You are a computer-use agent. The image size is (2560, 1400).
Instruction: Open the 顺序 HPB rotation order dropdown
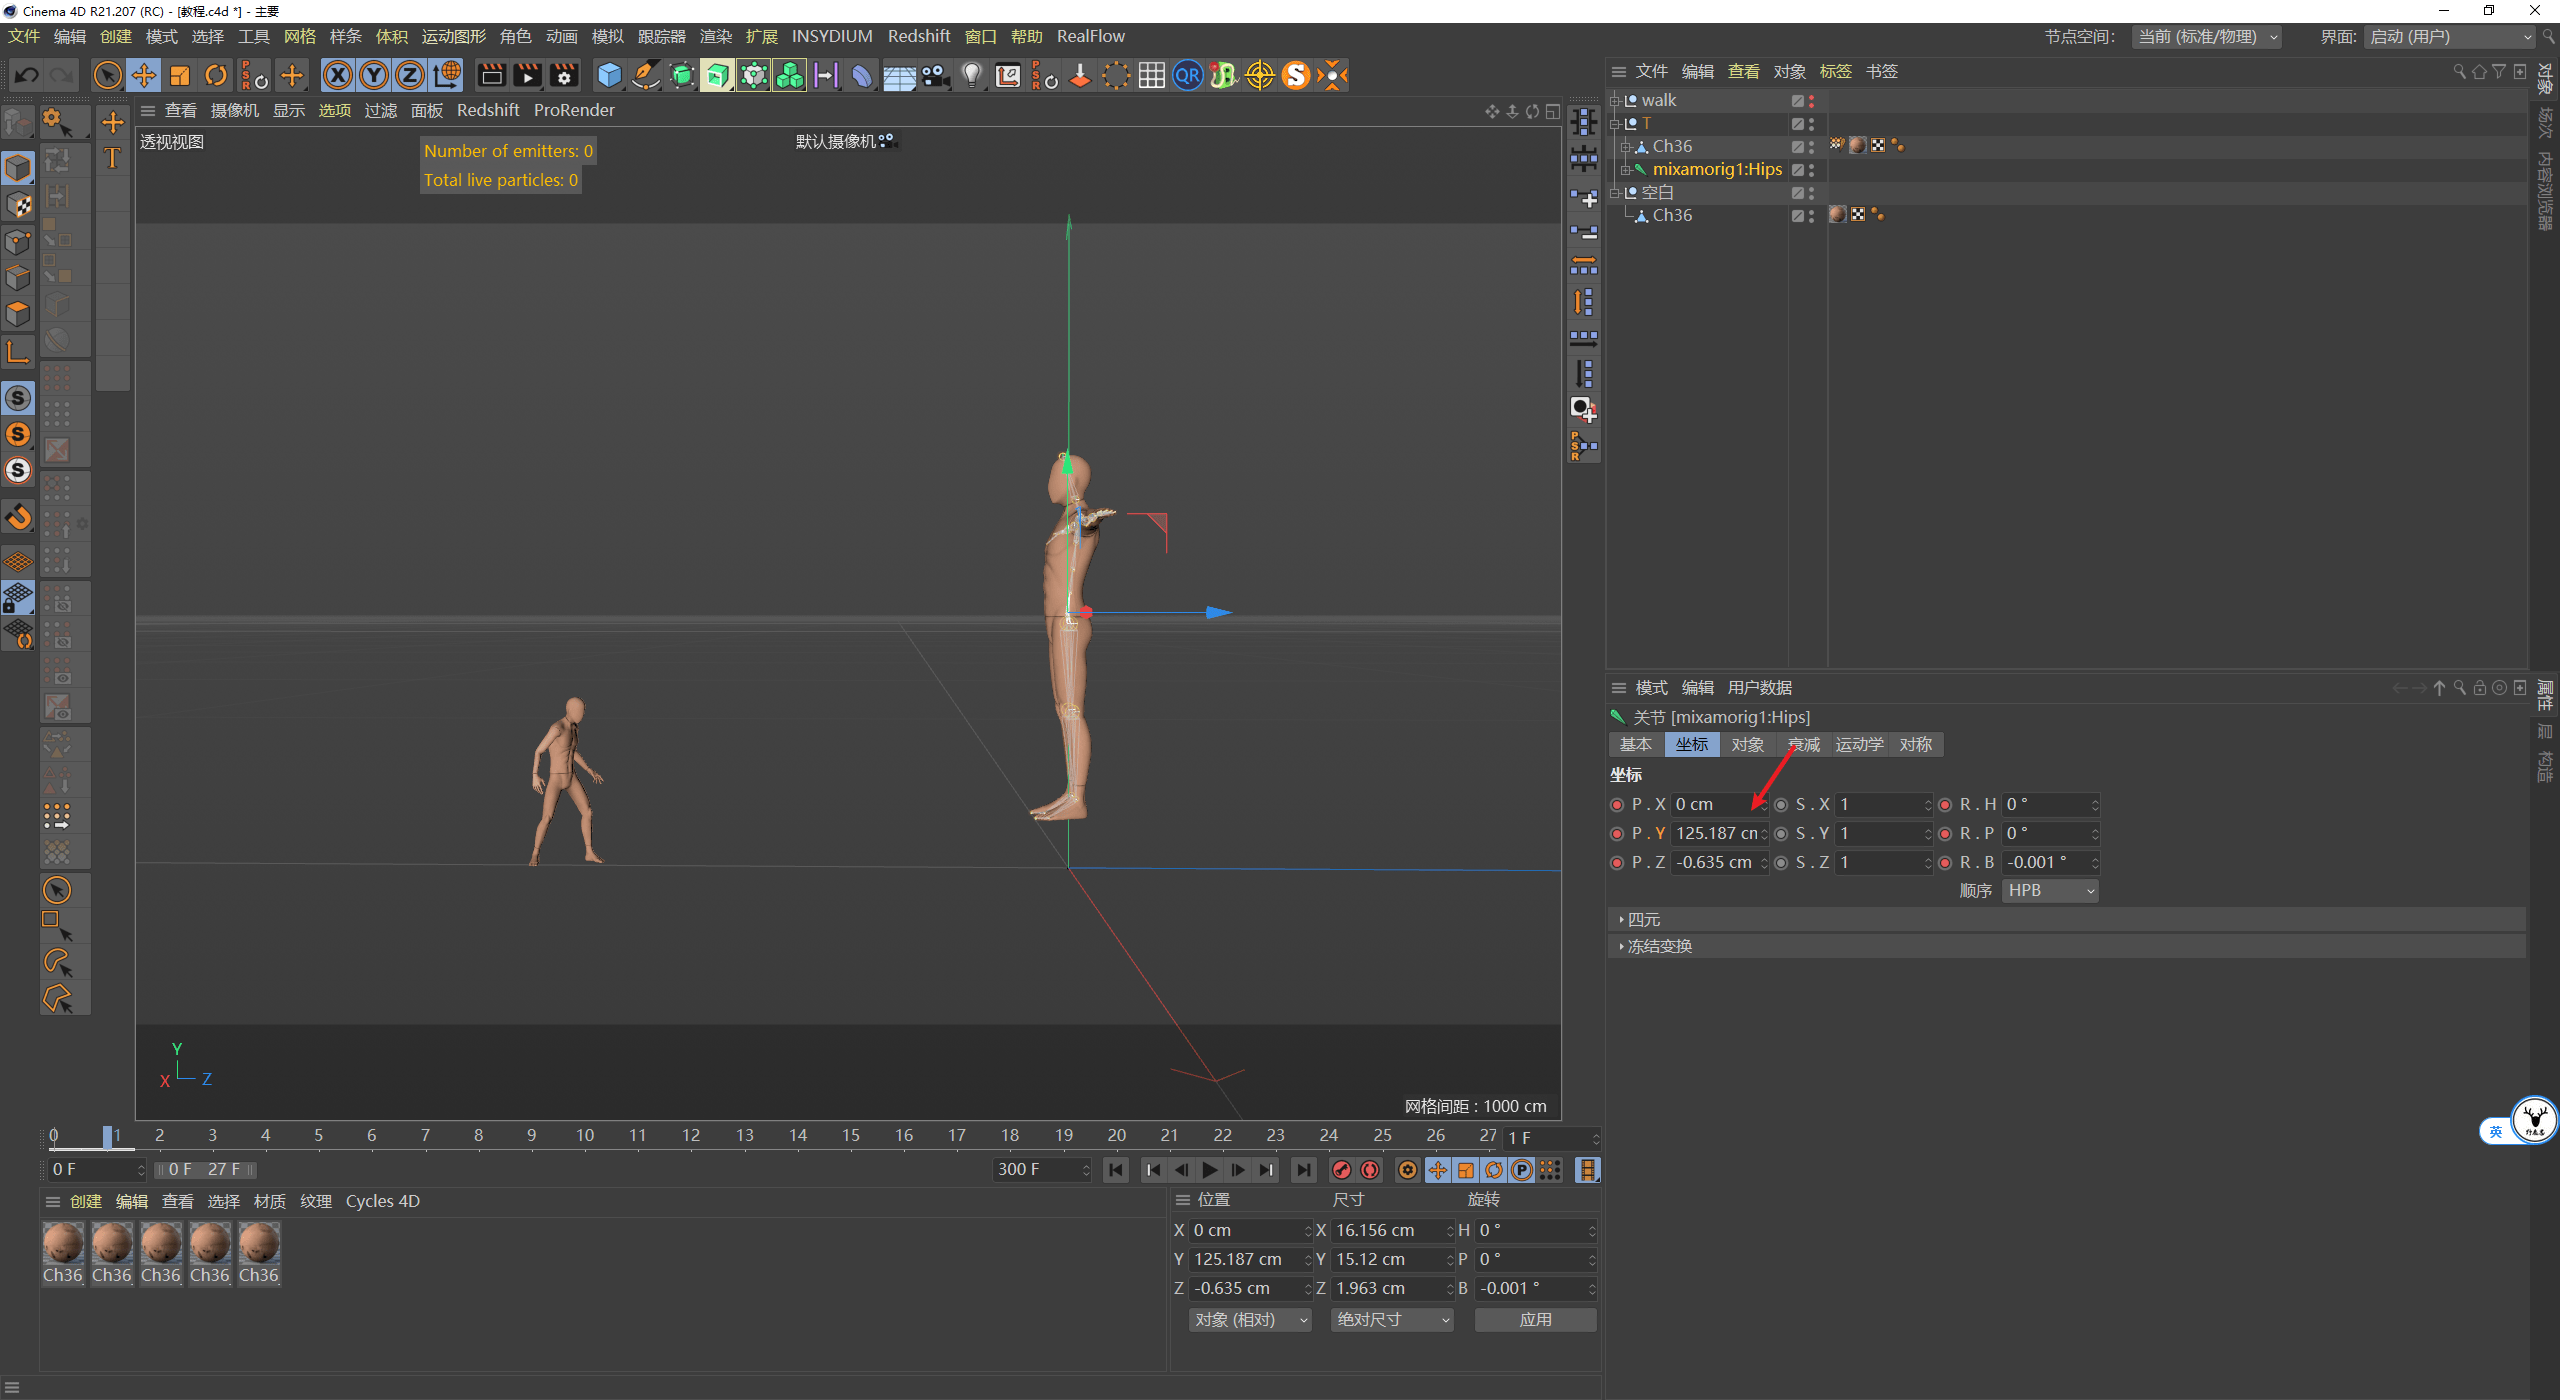tap(2050, 890)
